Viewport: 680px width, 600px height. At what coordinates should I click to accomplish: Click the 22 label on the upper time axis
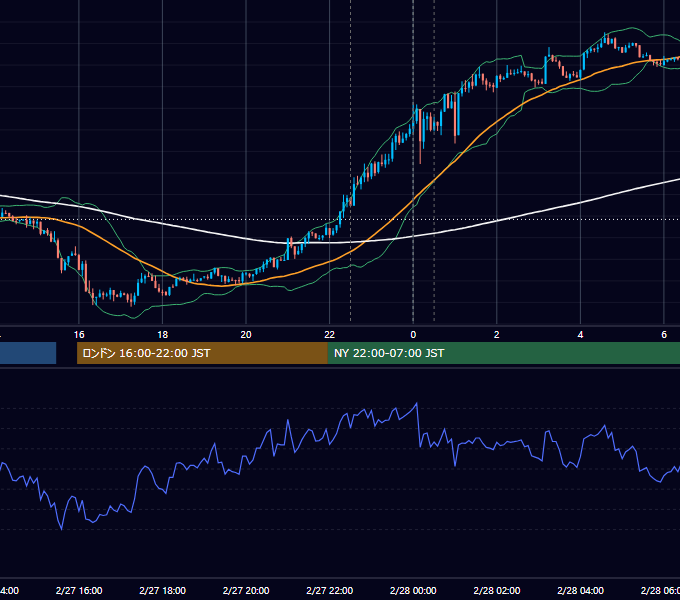click(x=330, y=335)
